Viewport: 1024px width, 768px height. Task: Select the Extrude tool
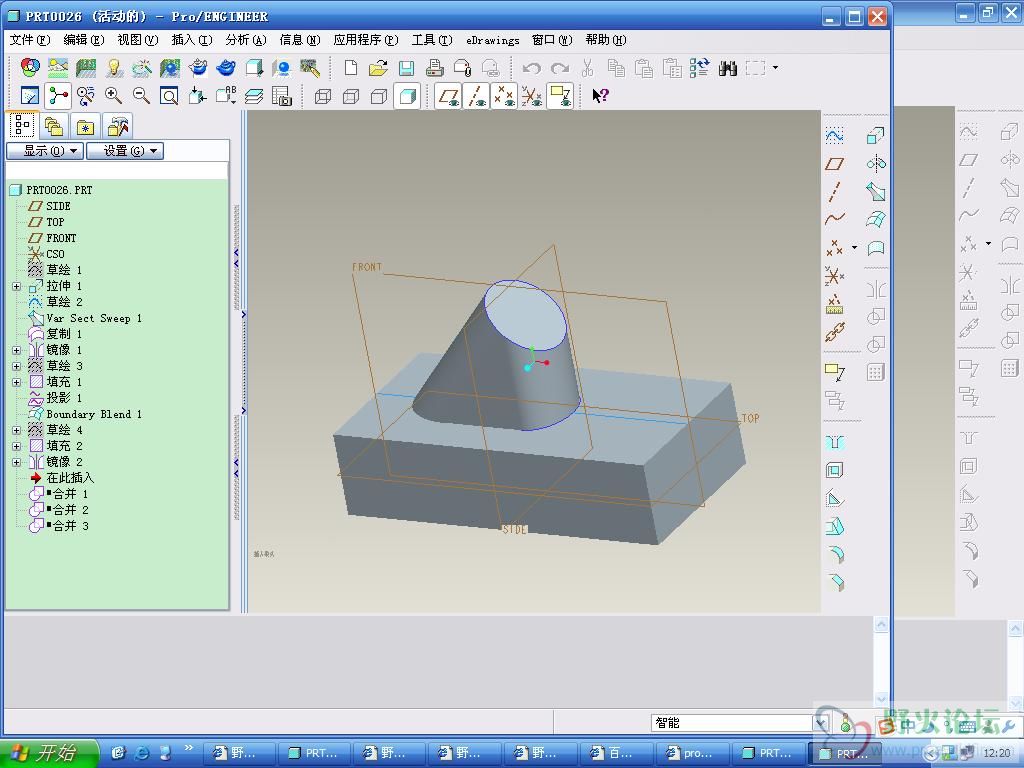coord(875,135)
